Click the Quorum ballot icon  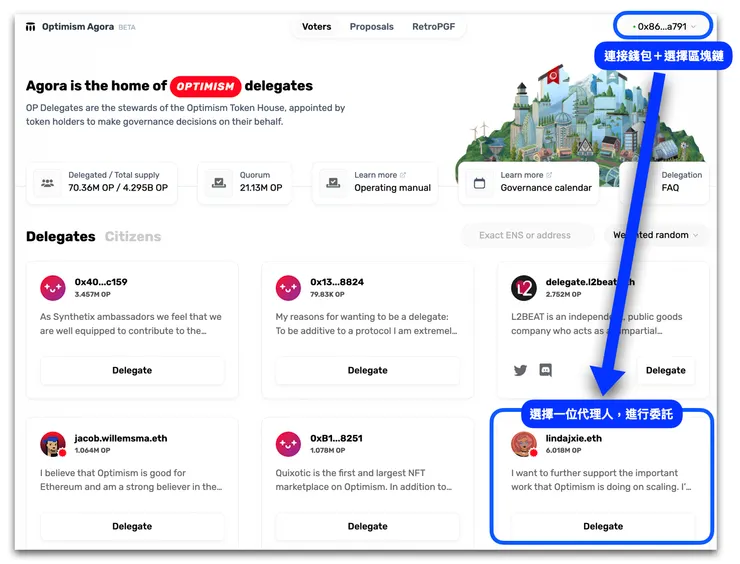[219, 183]
